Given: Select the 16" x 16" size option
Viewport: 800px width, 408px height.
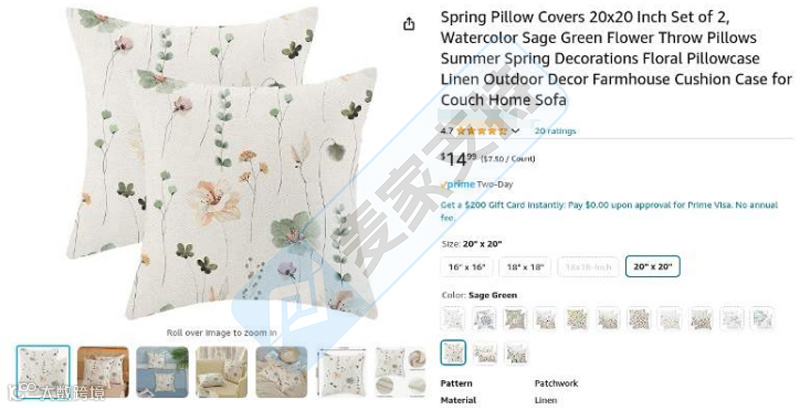Looking at the screenshot, I should point(467,267).
